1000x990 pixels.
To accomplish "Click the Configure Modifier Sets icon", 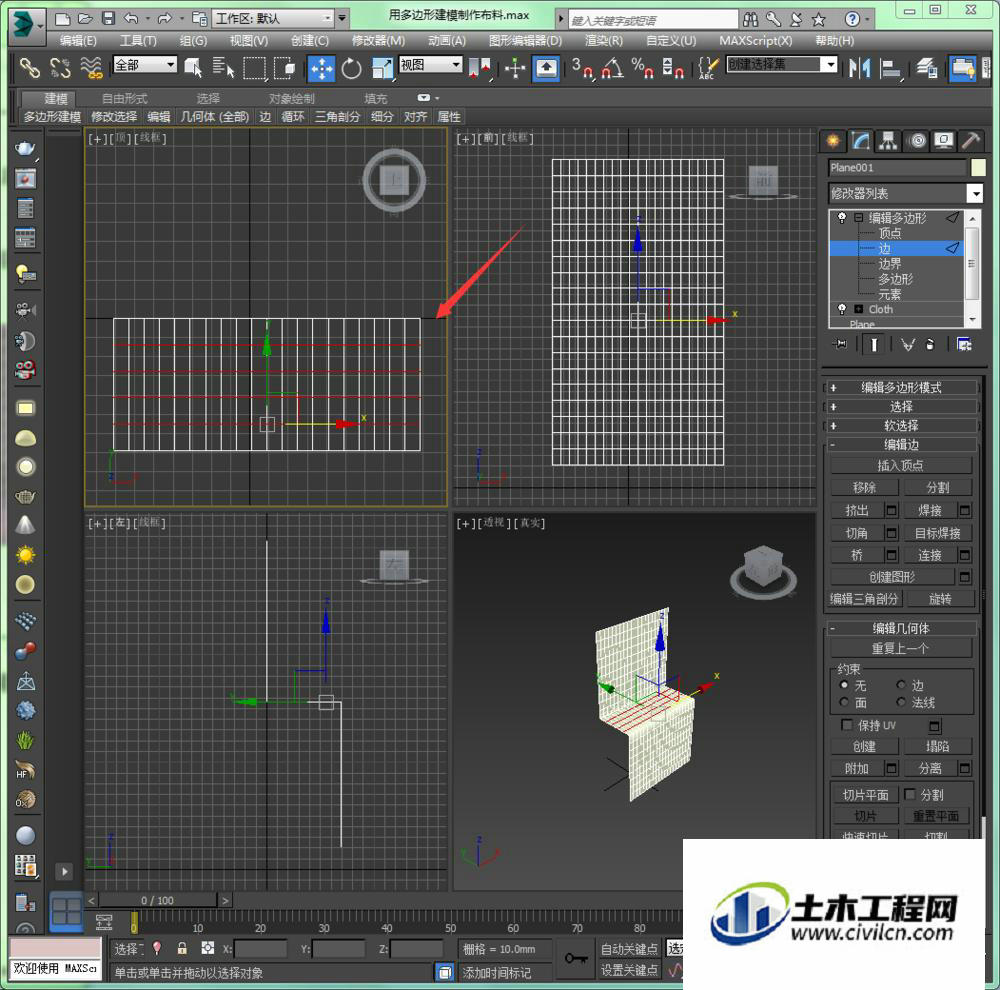I will point(964,344).
